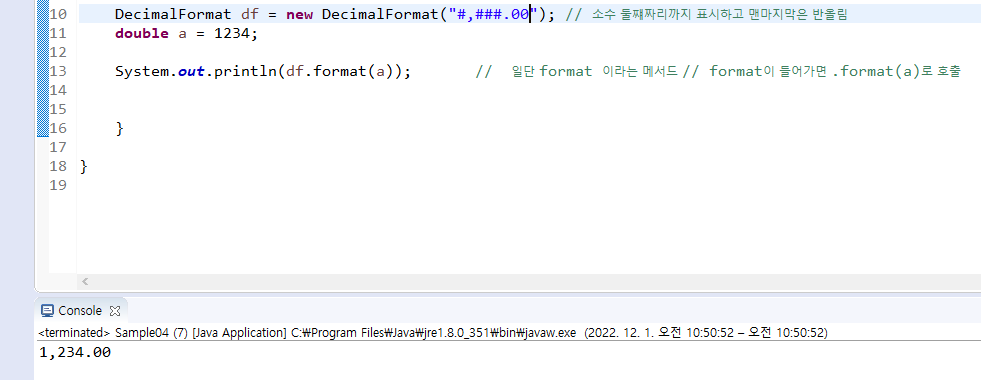Image resolution: width=981 pixels, height=380 pixels.
Task: Click line number 19 in the gutter
Action: 58,185
